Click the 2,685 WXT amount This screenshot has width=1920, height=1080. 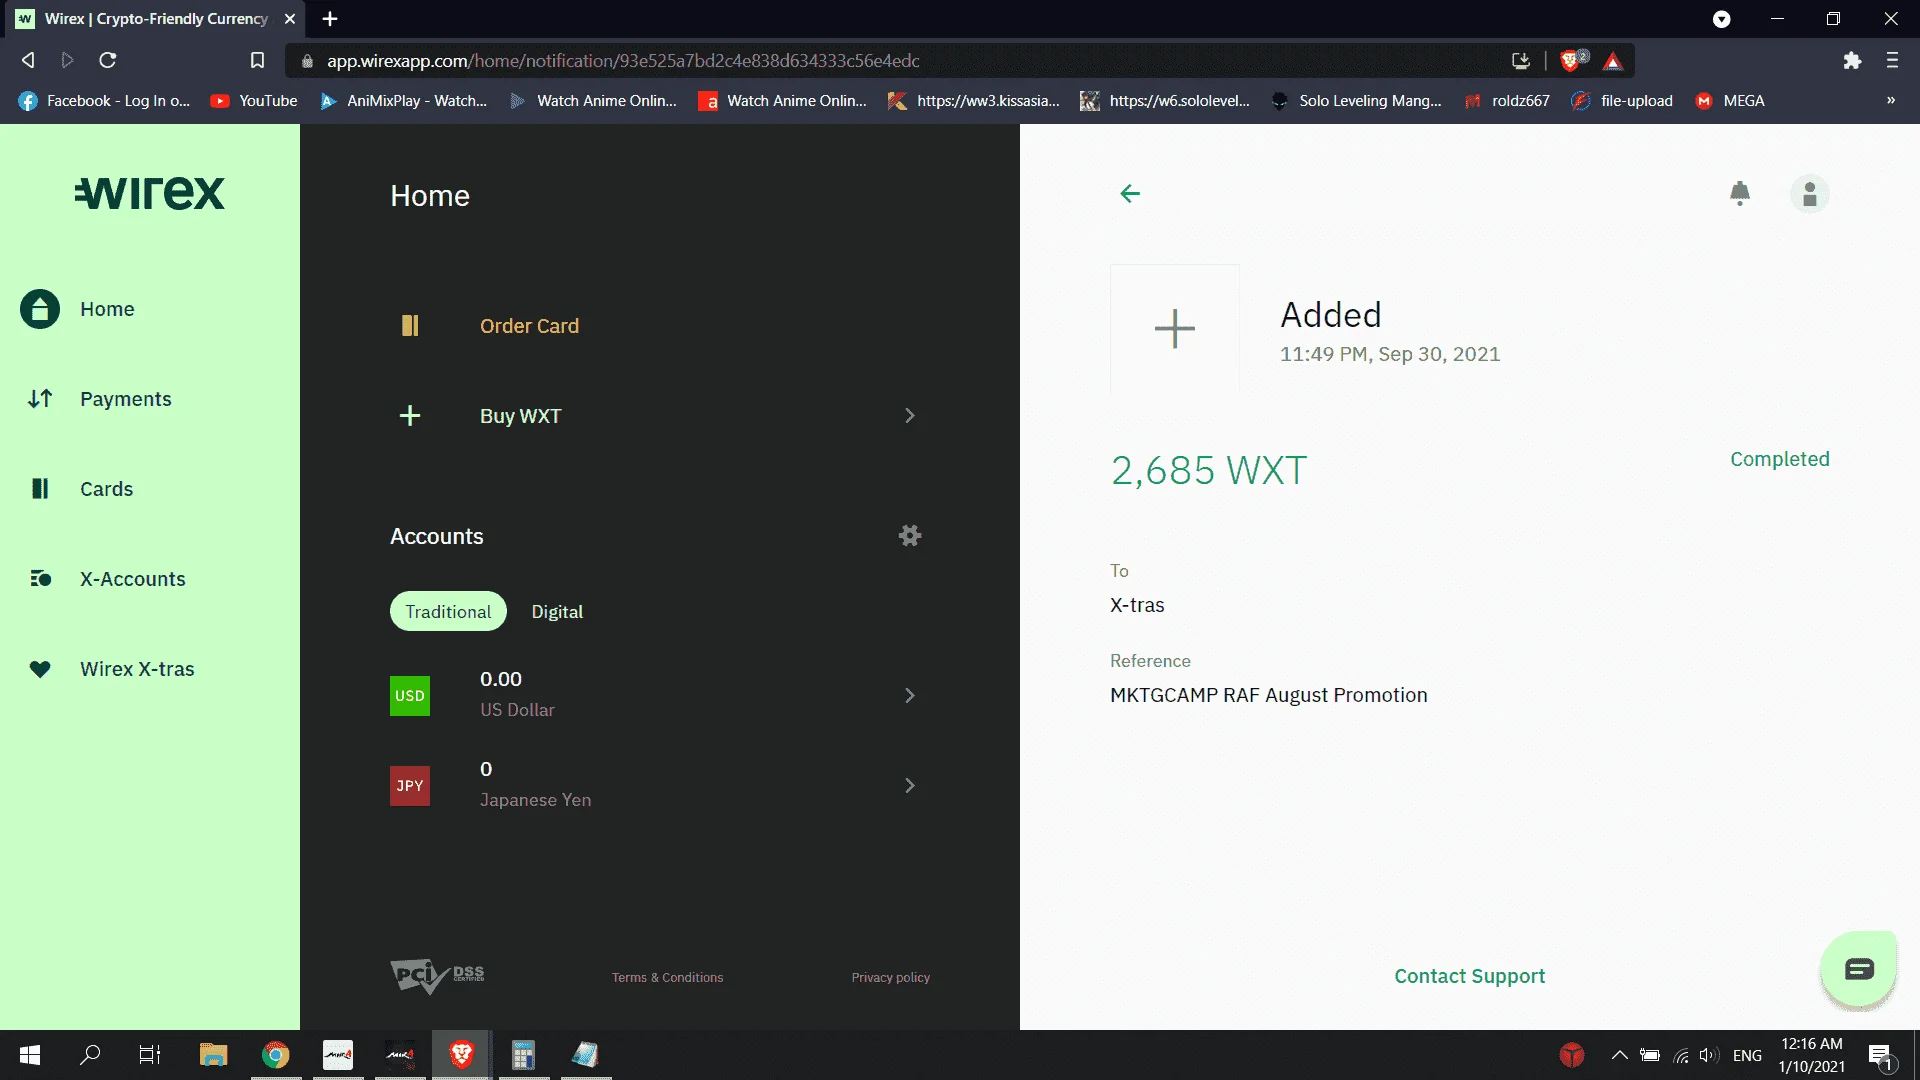click(1208, 470)
